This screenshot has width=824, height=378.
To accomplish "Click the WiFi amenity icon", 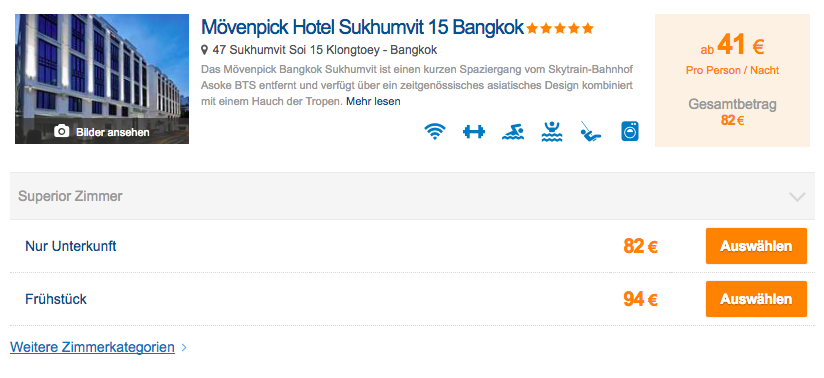I will [x=435, y=131].
